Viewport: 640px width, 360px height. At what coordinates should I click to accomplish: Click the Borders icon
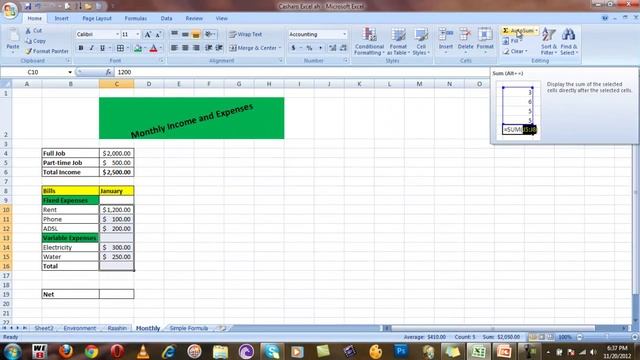[120, 48]
